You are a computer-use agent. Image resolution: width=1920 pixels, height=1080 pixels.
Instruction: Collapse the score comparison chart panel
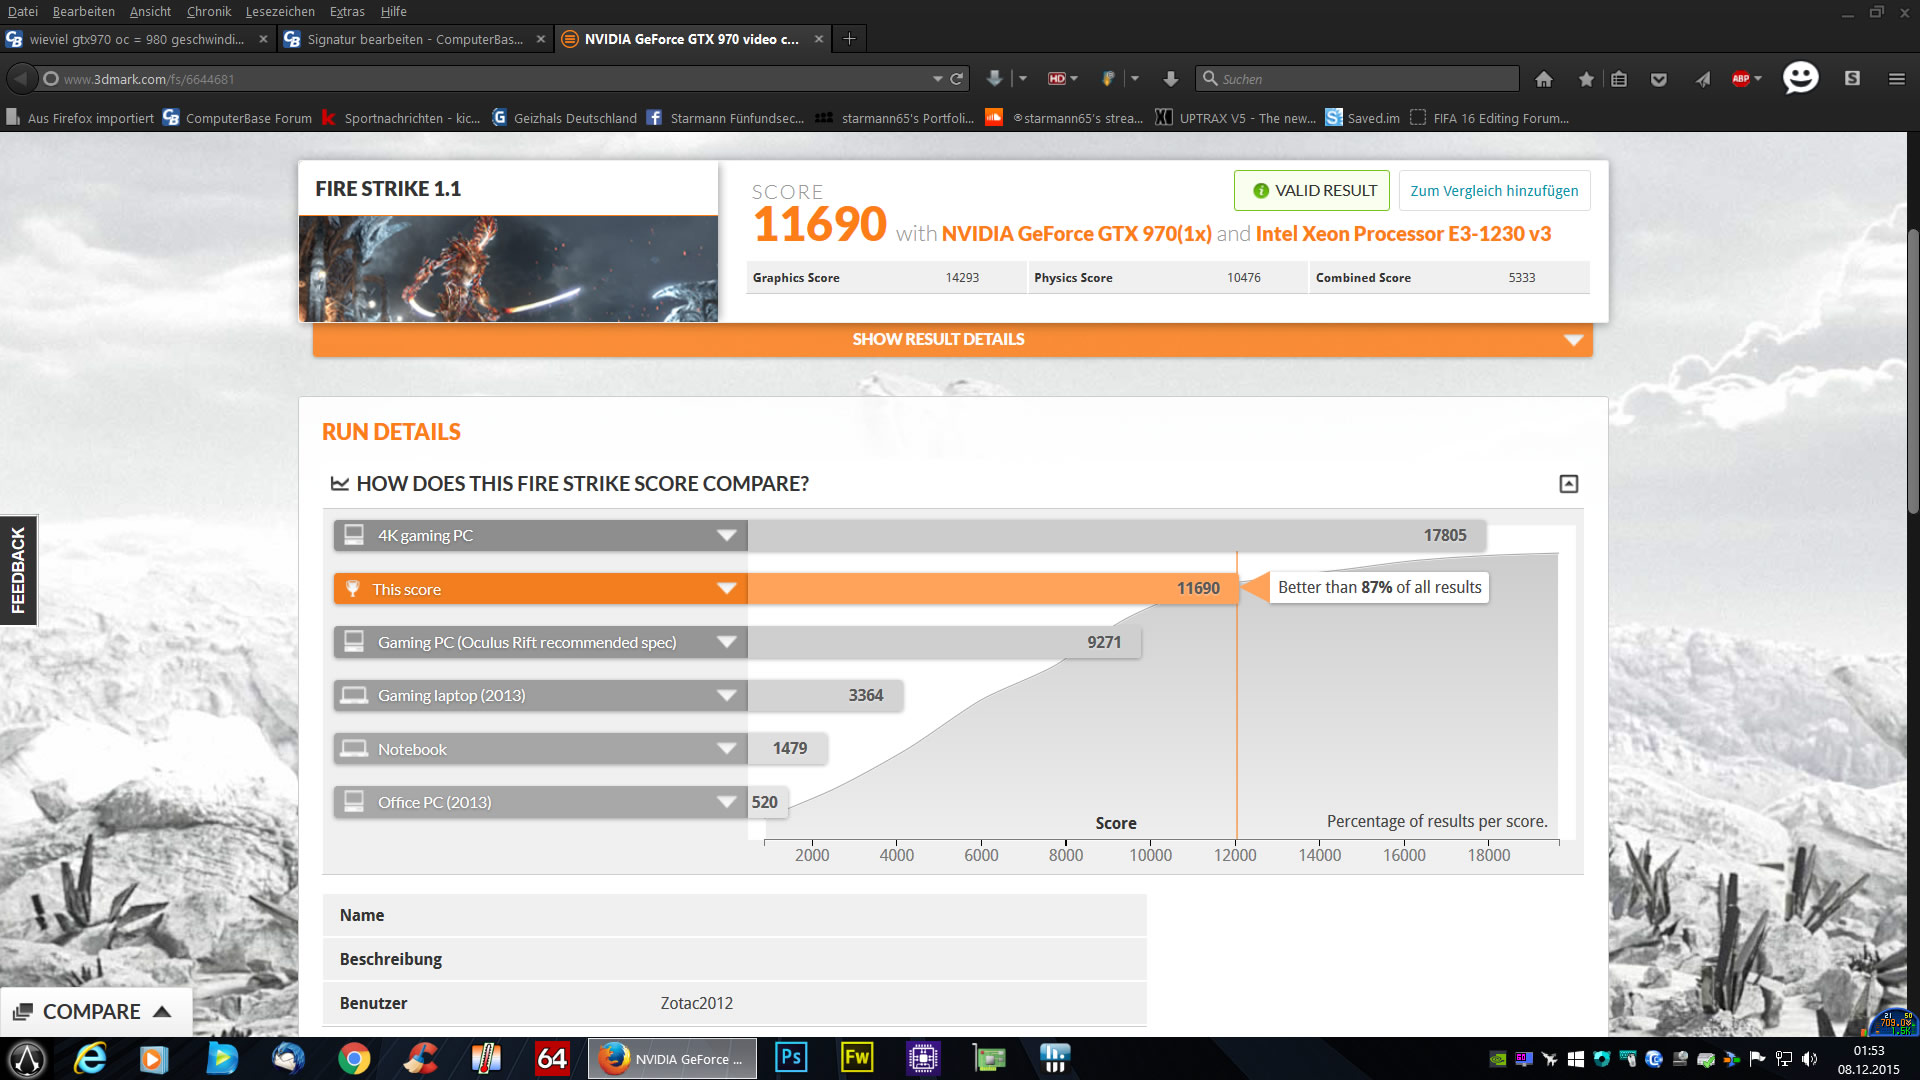(x=1568, y=484)
